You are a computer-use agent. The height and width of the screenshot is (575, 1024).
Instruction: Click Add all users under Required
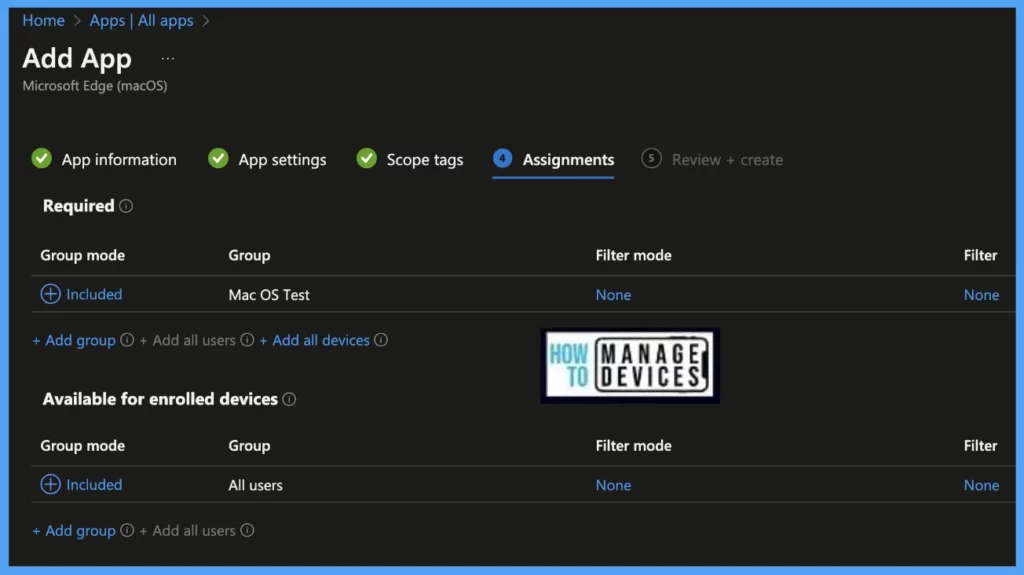point(187,340)
